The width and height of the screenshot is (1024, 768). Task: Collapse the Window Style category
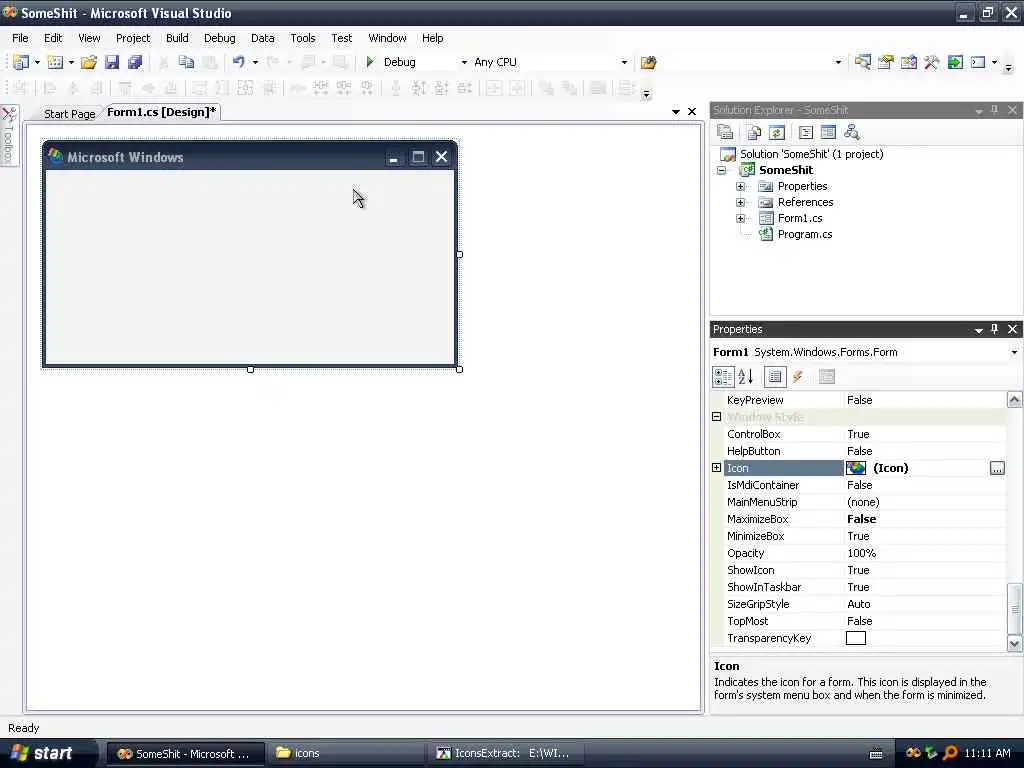coord(716,417)
